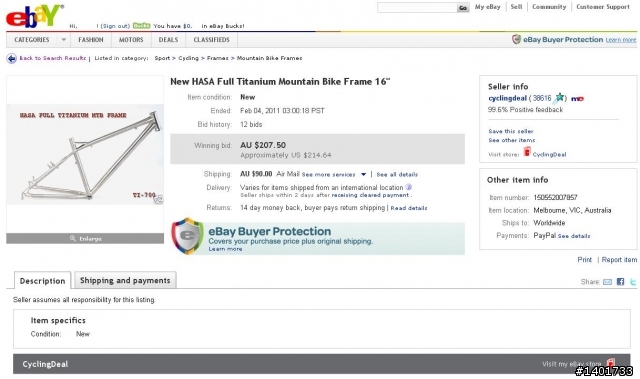640x379 pixels.
Task: Share item via email envelope icon
Action: (x=607, y=281)
